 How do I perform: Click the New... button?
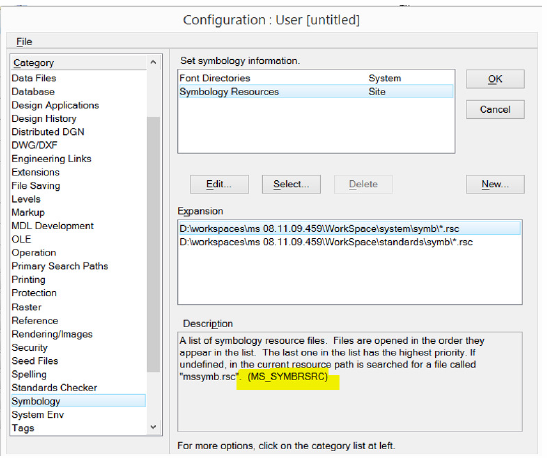pos(495,184)
